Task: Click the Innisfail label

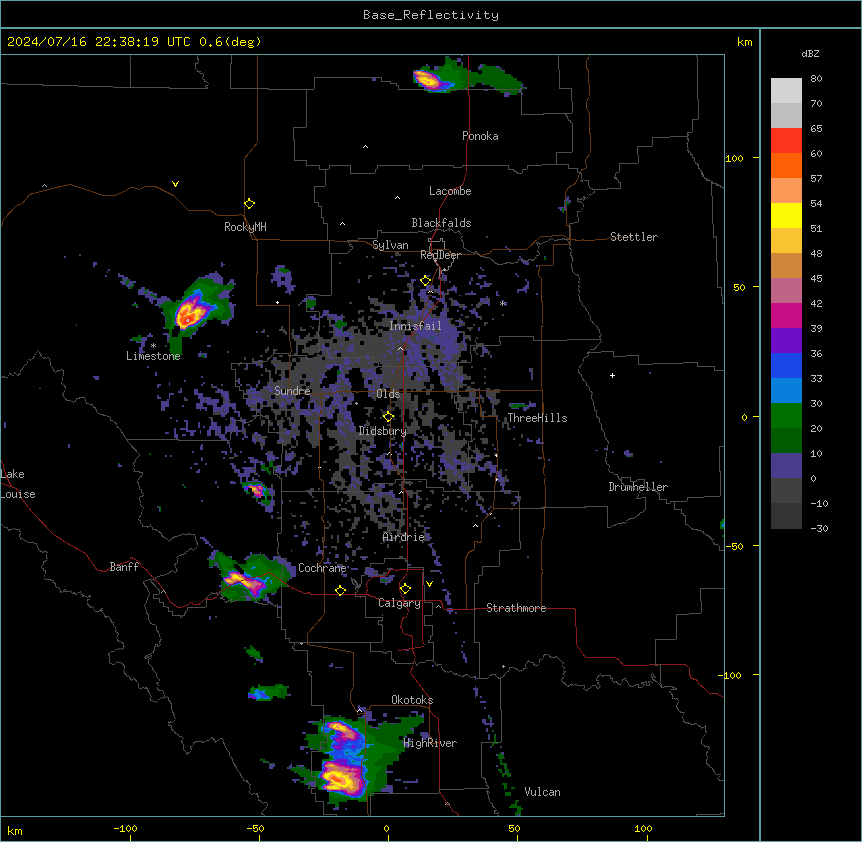Action: coord(415,326)
